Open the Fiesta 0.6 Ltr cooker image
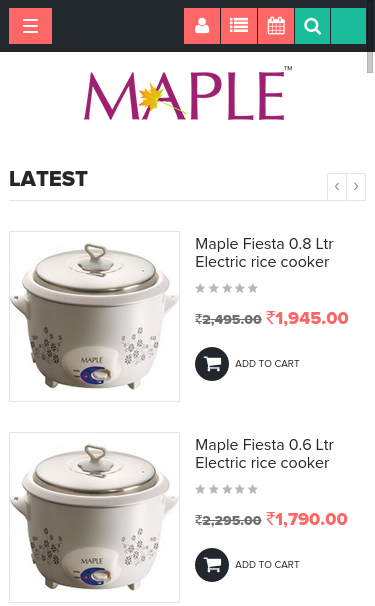Screen dimensions: 375x606 point(94,517)
